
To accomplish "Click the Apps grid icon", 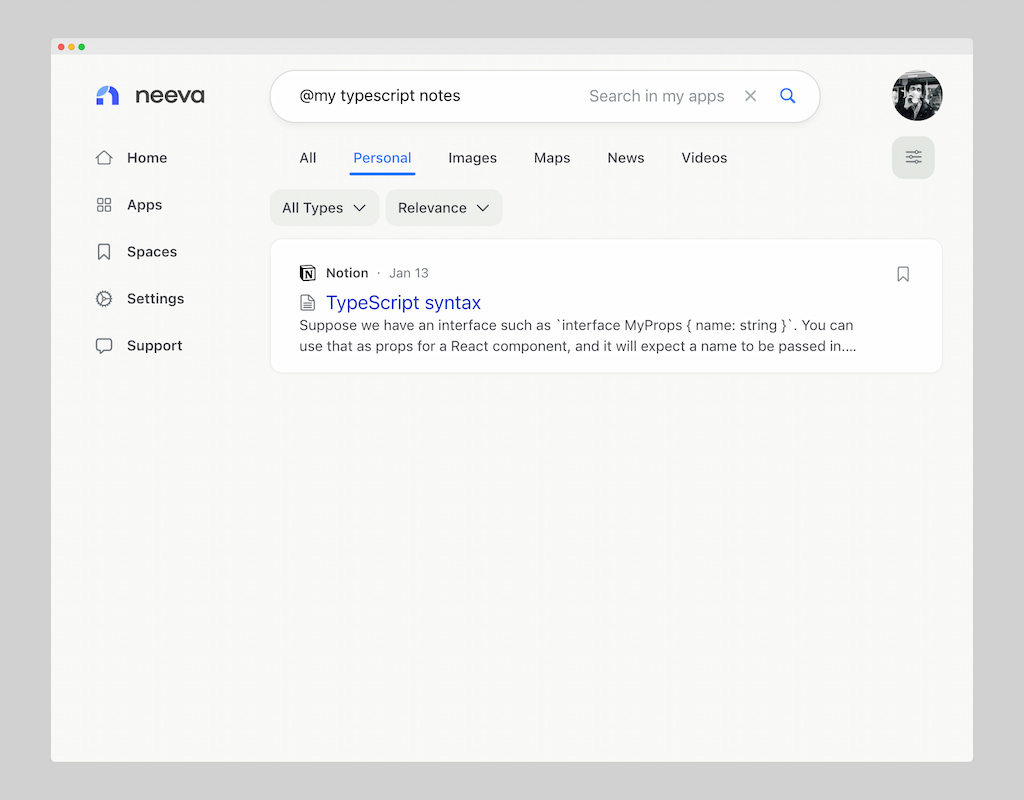I will 104,205.
